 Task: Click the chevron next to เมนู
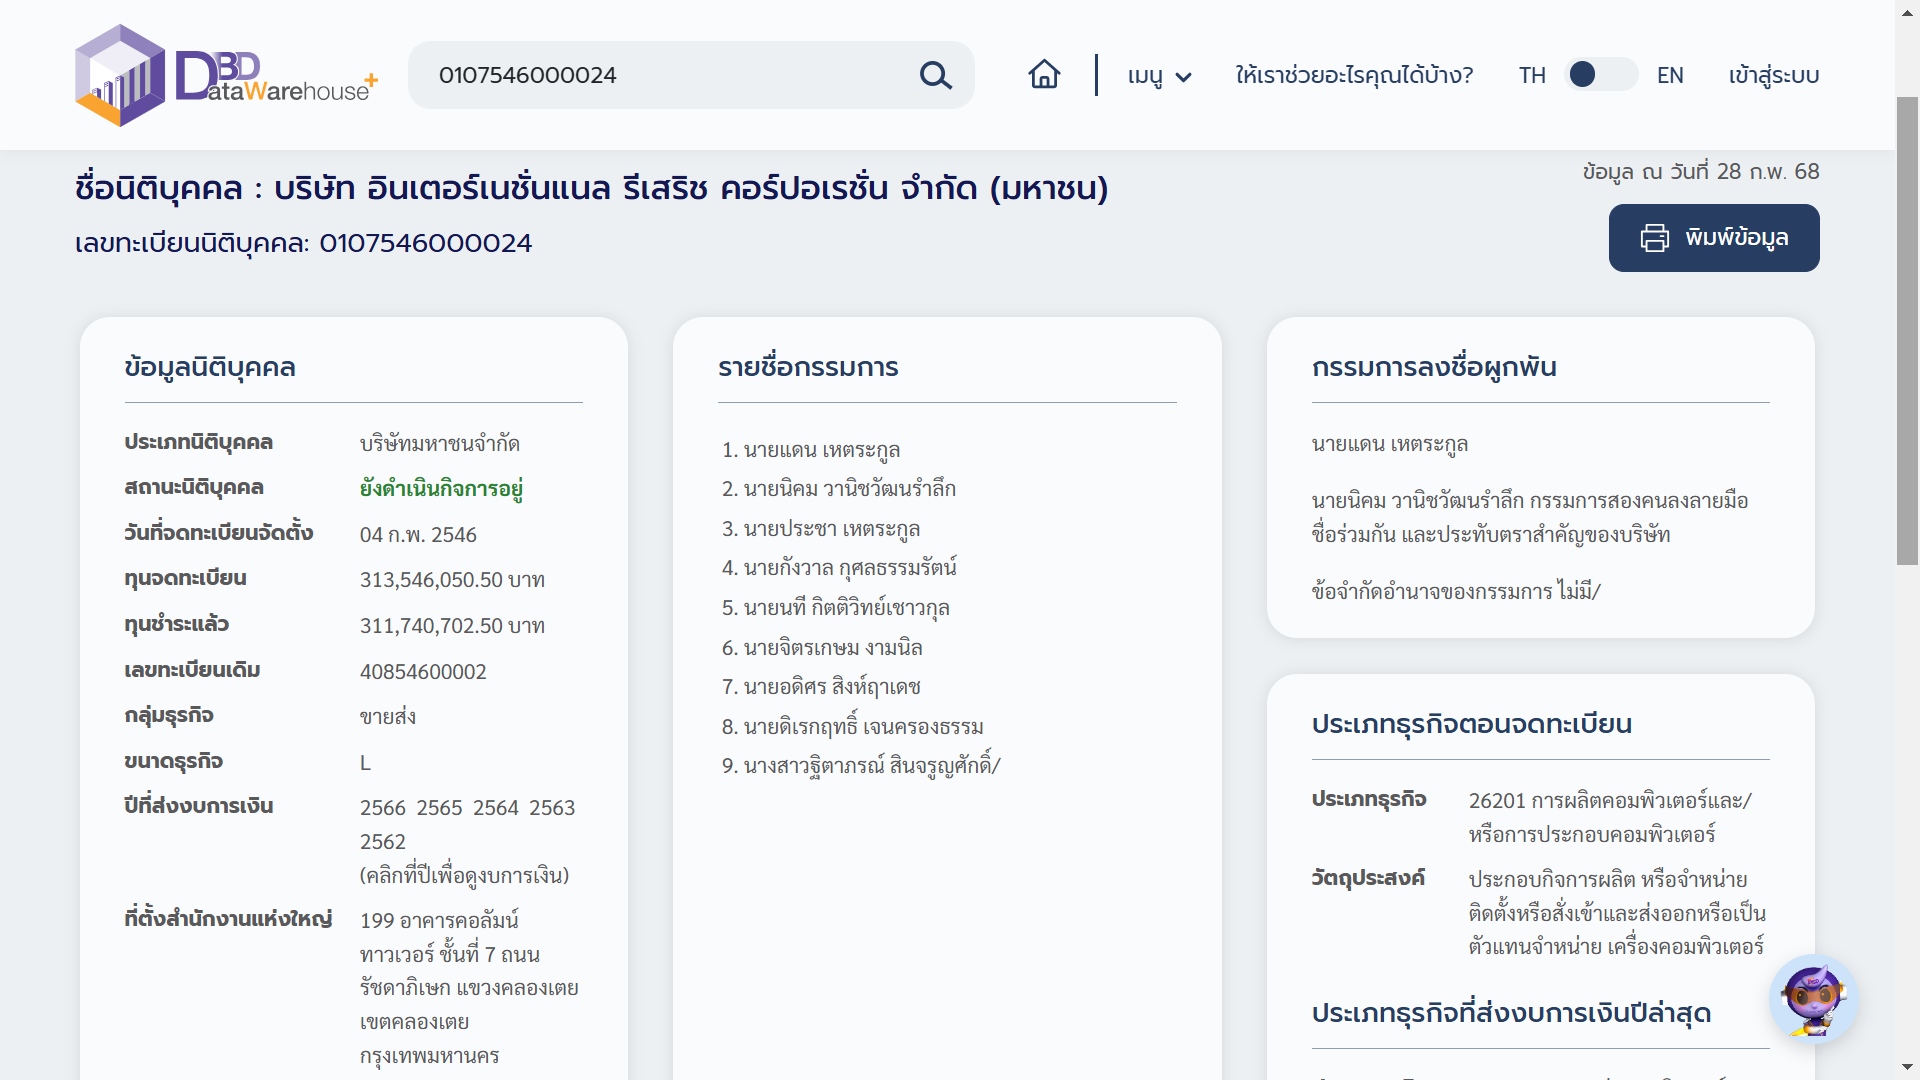1184,77
